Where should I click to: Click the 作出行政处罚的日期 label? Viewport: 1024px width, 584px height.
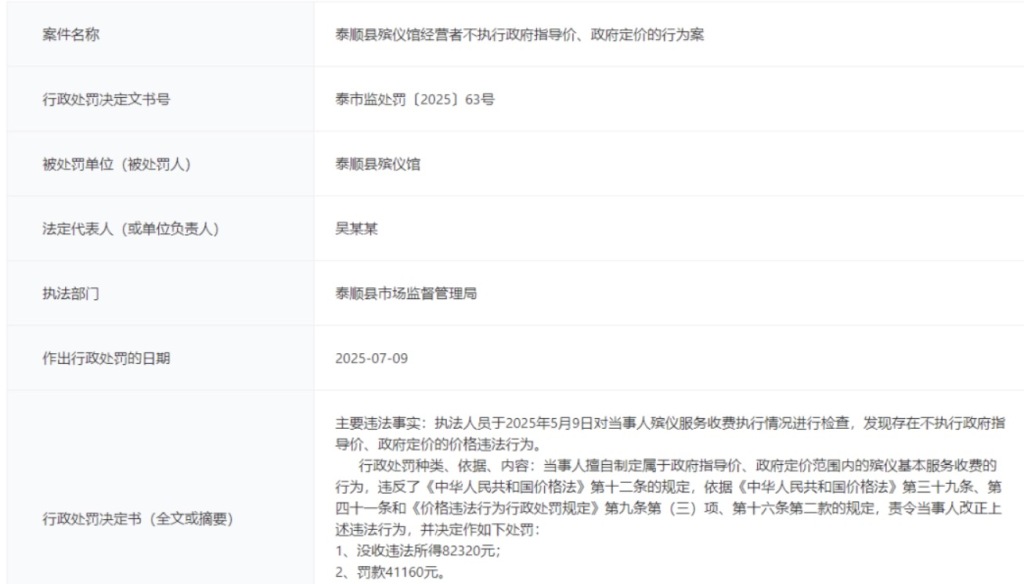point(106,358)
